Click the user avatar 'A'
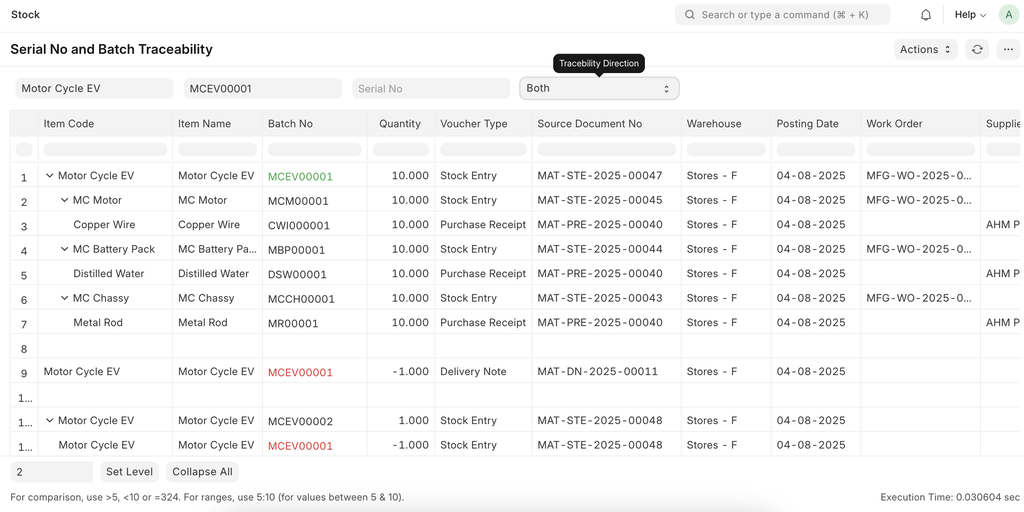This screenshot has height=512, width=1024. point(1008,15)
